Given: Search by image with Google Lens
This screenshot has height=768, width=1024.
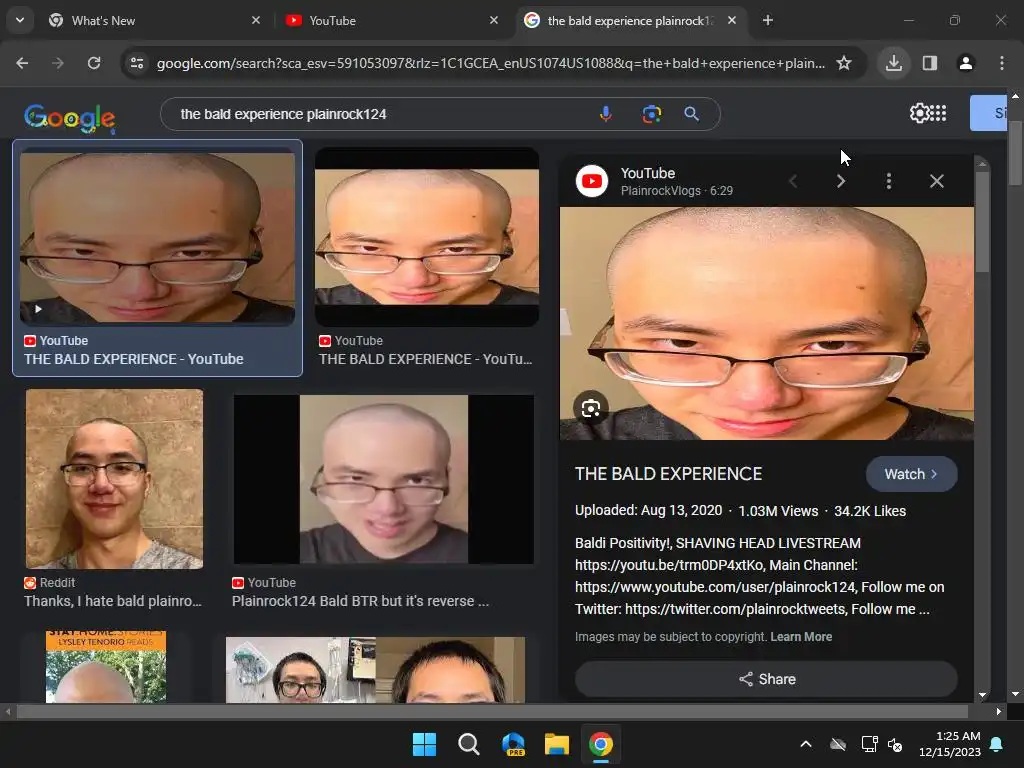Looking at the screenshot, I should (651, 114).
